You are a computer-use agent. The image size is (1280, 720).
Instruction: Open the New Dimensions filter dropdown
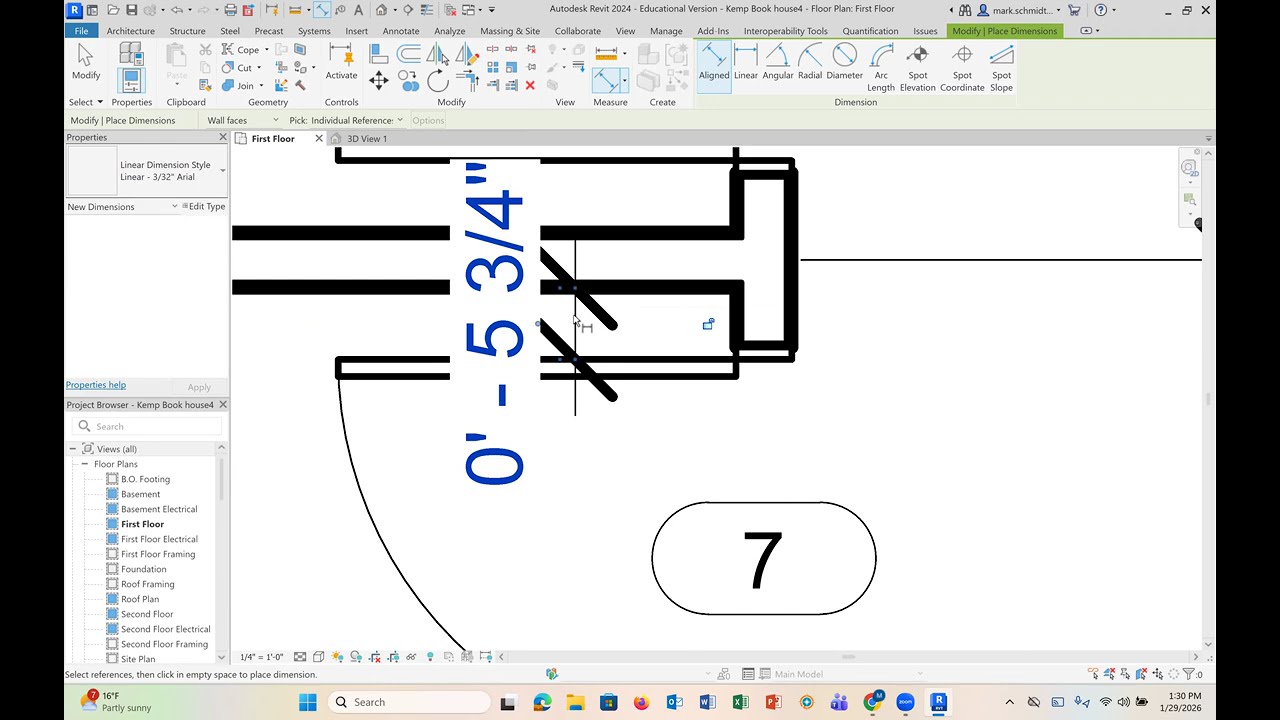[123, 207]
